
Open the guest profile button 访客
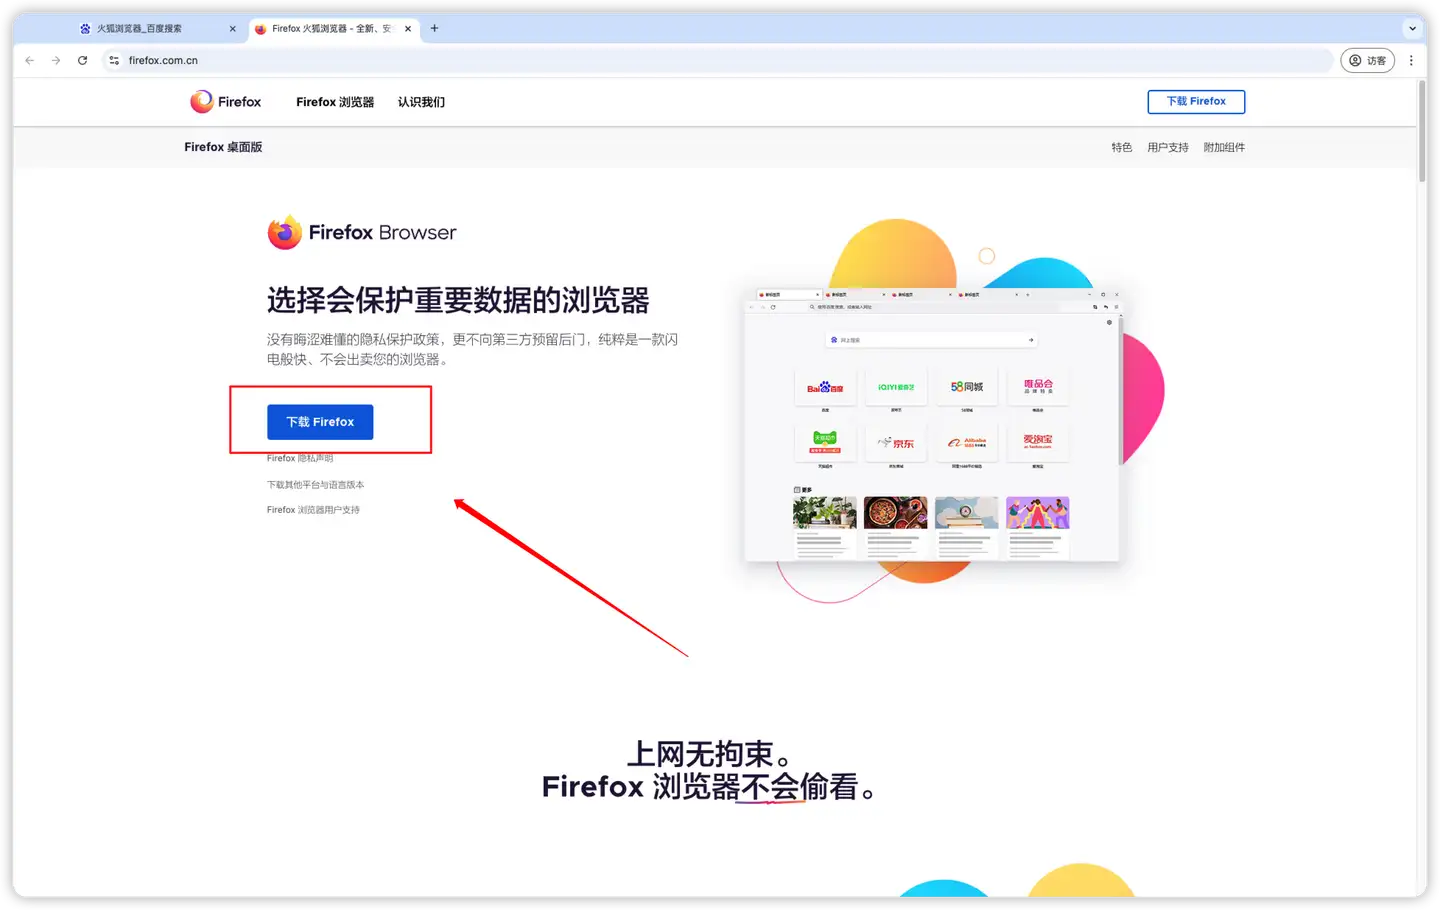pyautogui.click(x=1367, y=60)
